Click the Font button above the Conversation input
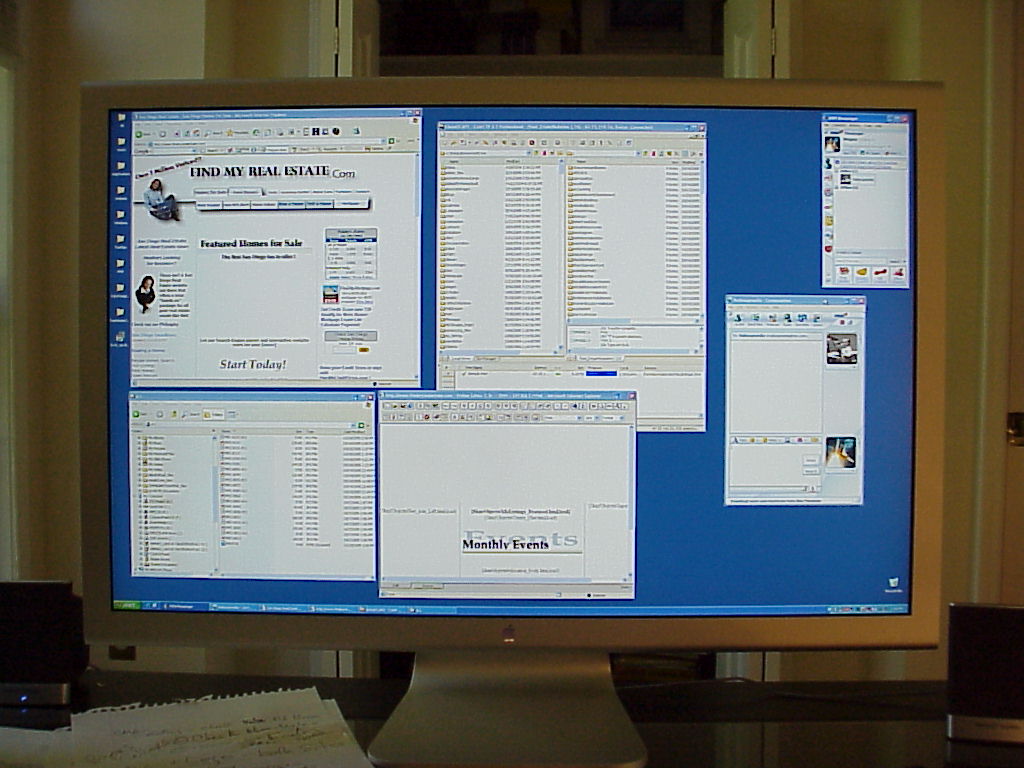 737,440
